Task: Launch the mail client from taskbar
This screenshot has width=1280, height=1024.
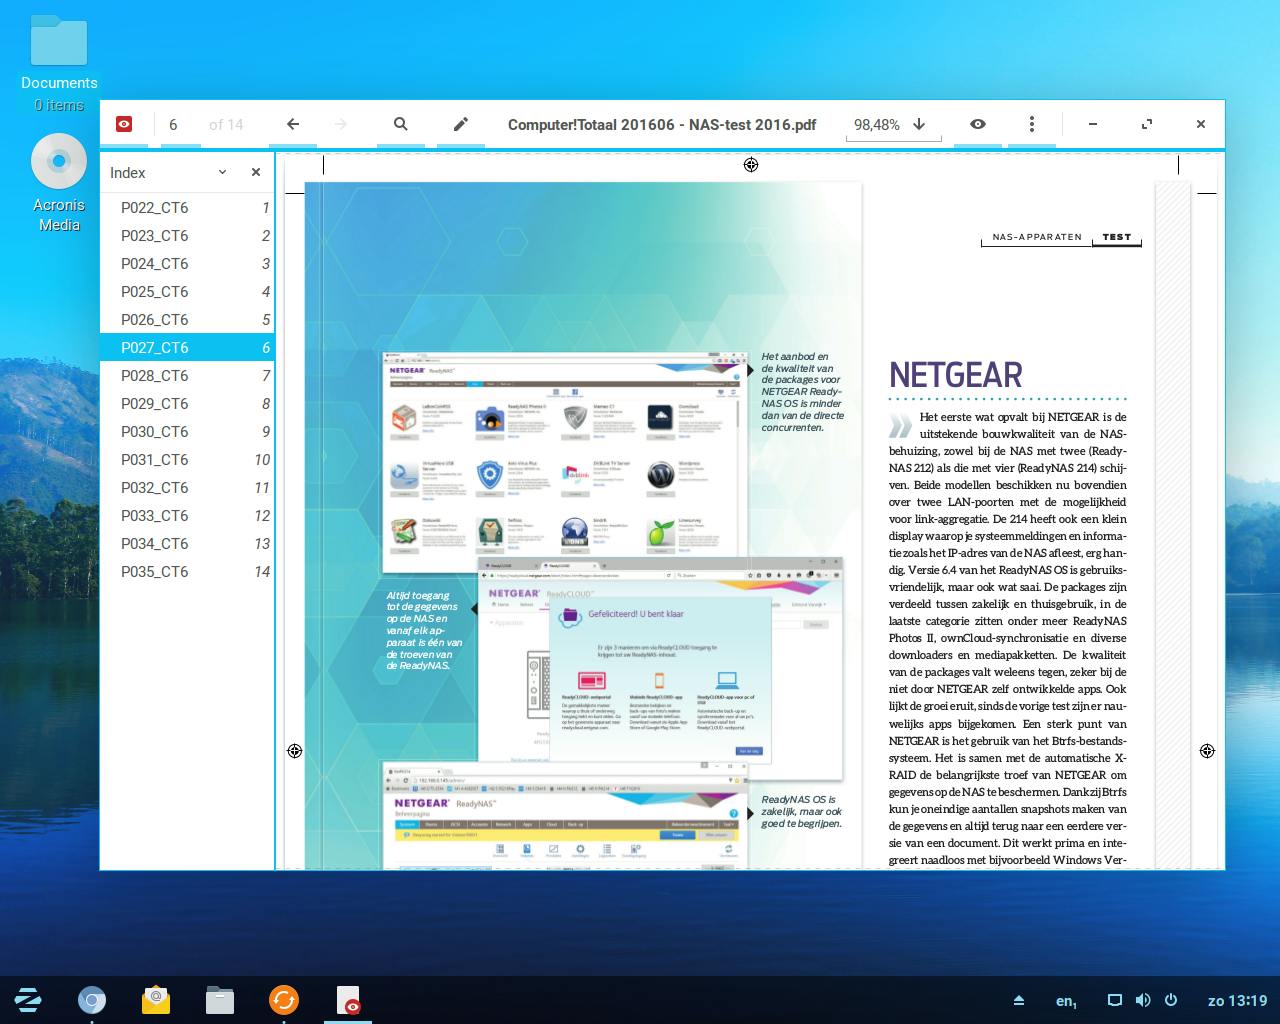Action: click(x=156, y=1000)
